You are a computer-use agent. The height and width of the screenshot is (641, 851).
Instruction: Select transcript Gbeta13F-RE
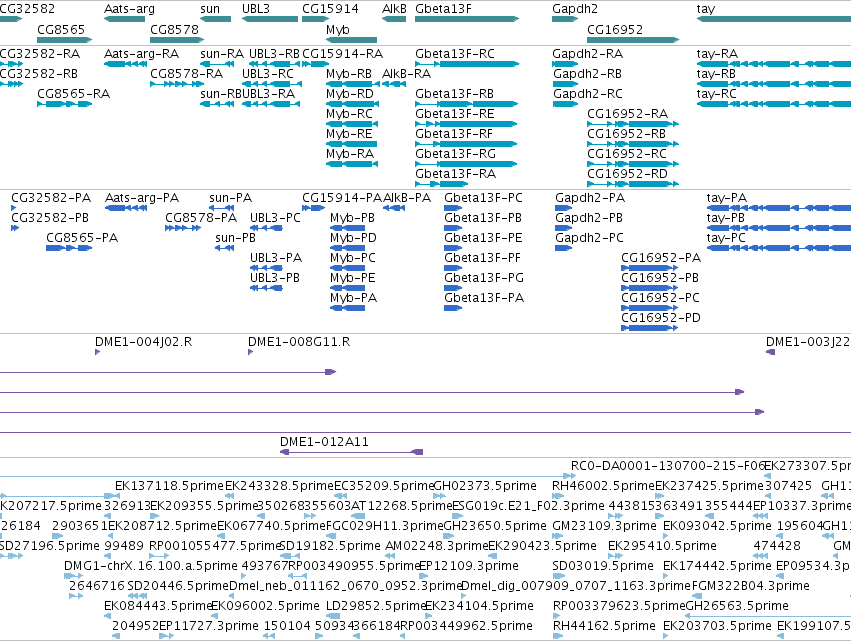coord(454,114)
